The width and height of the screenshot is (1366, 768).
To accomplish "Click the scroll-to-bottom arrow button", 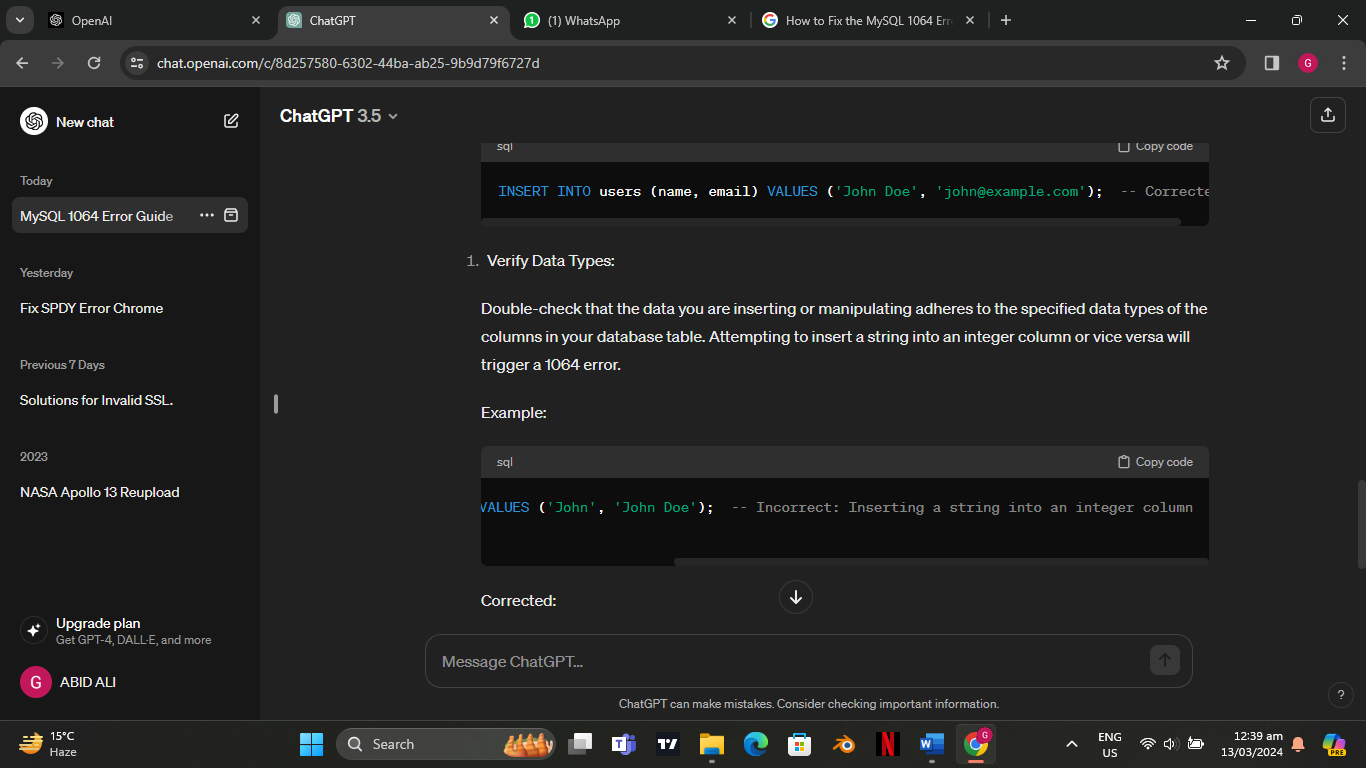I will click(796, 597).
